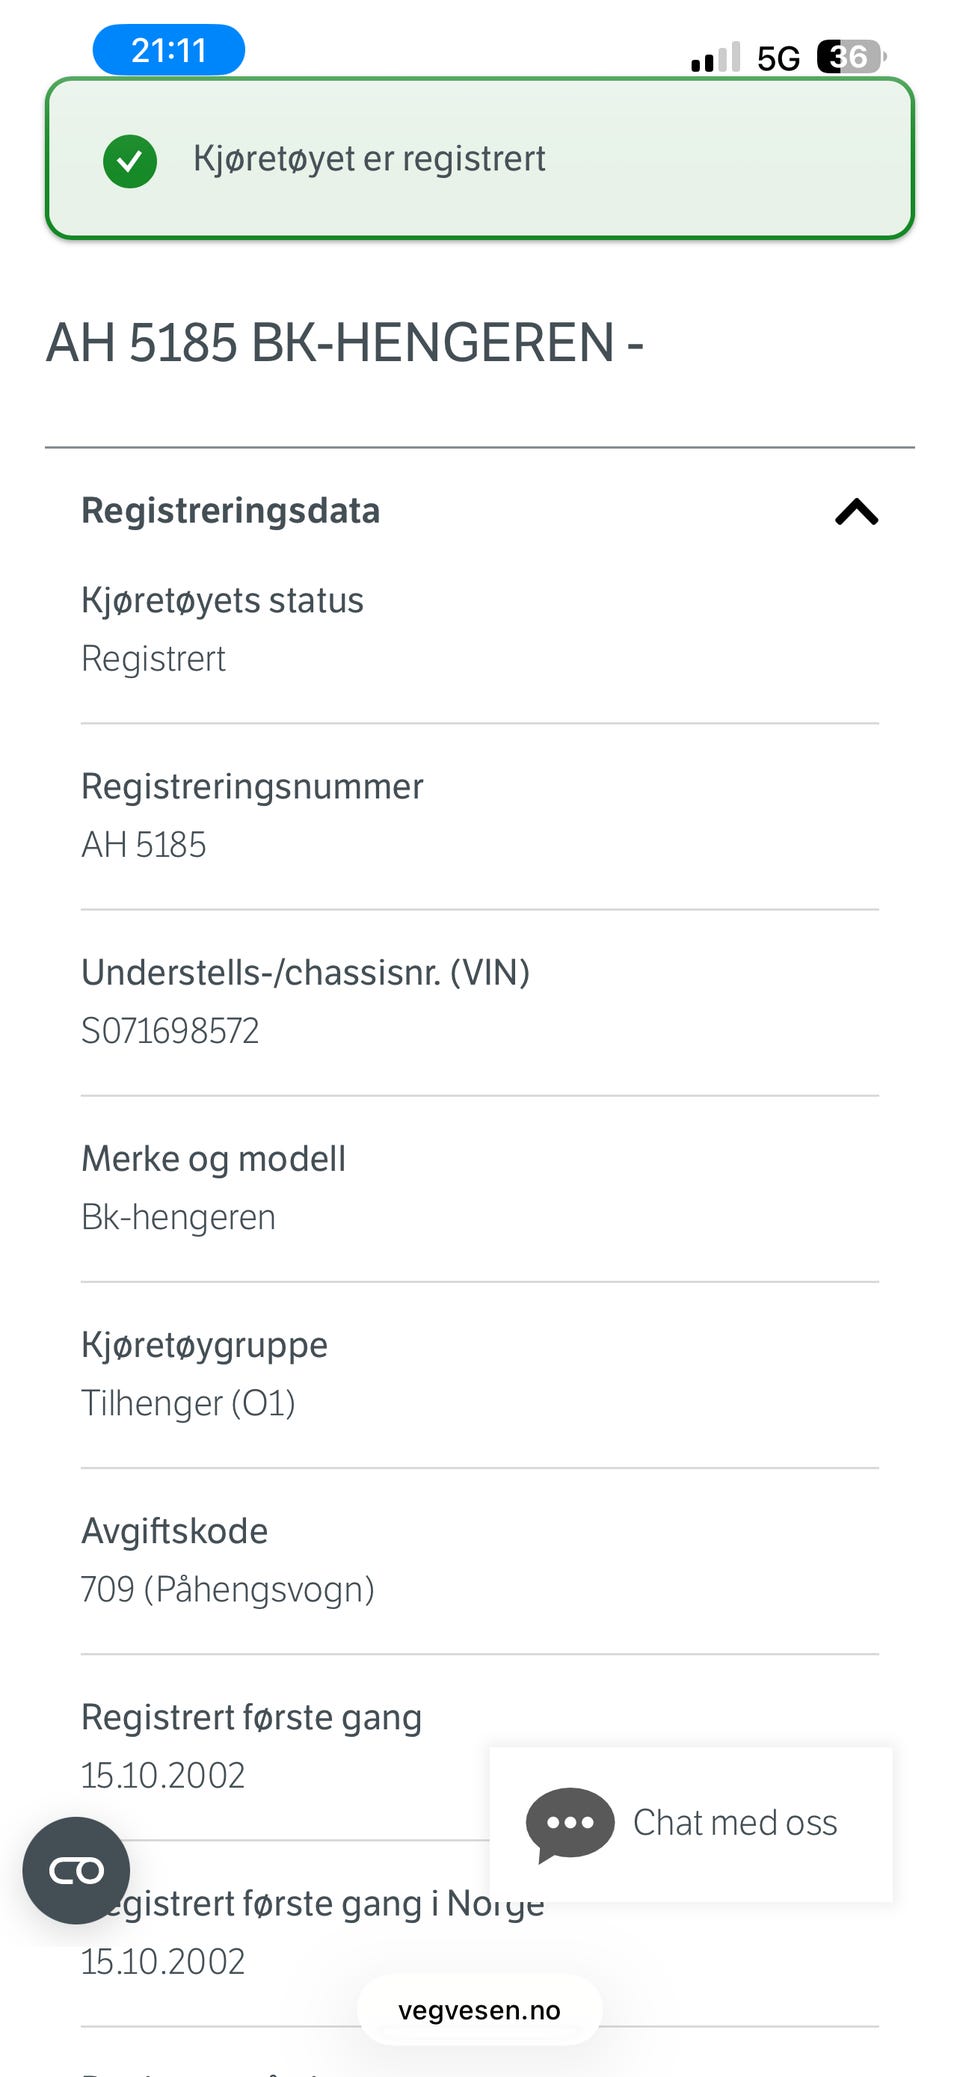Tap the battery level icon

(x=851, y=57)
